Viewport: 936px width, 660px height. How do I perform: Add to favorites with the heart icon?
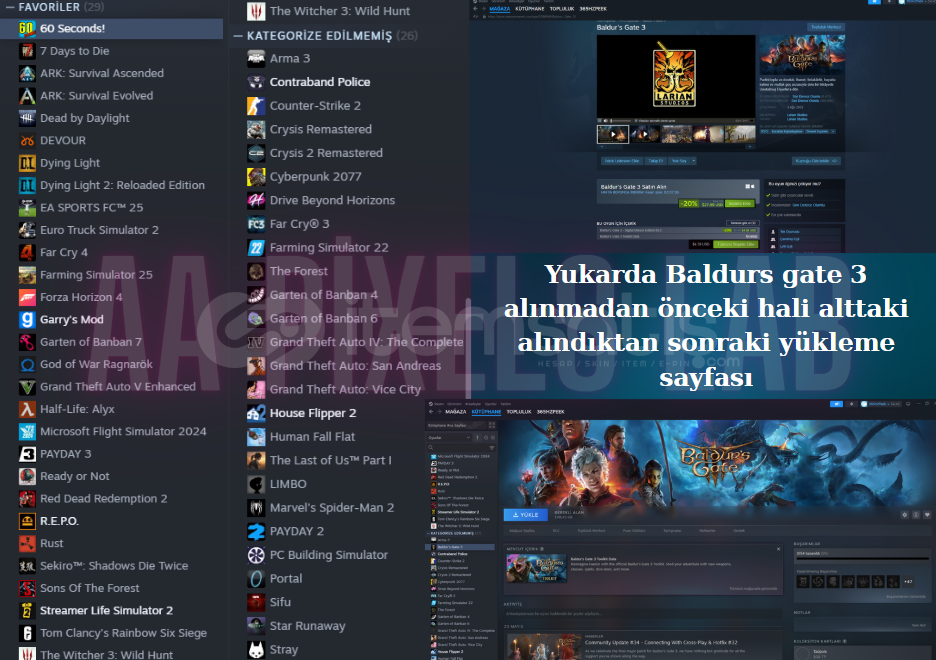[927, 514]
